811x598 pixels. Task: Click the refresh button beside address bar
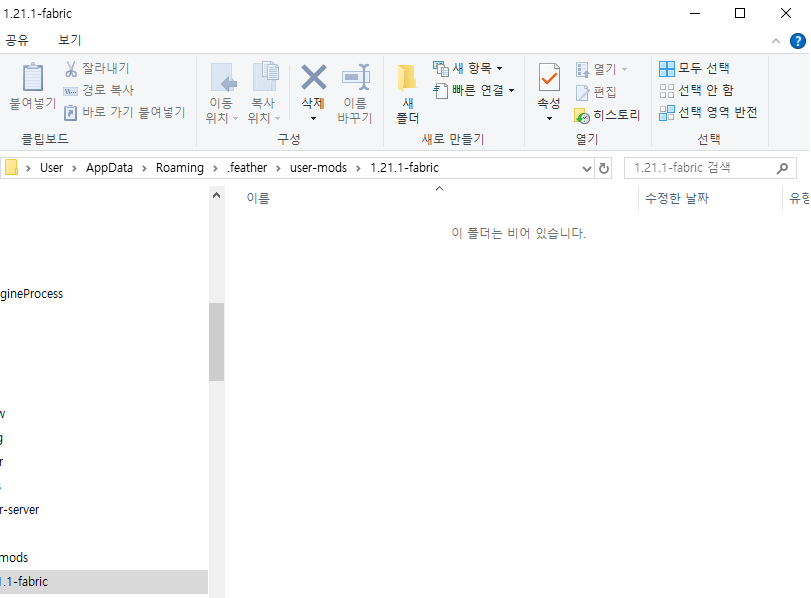(x=604, y=168)
